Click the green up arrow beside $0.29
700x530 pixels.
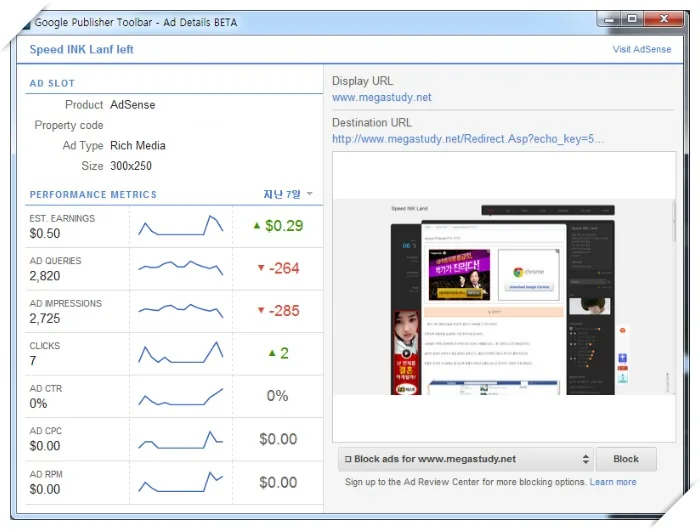[257, 225]
